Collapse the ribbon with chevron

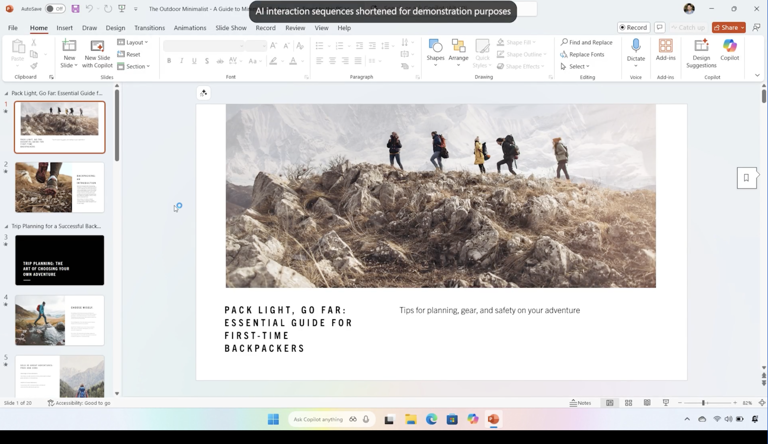757,75
